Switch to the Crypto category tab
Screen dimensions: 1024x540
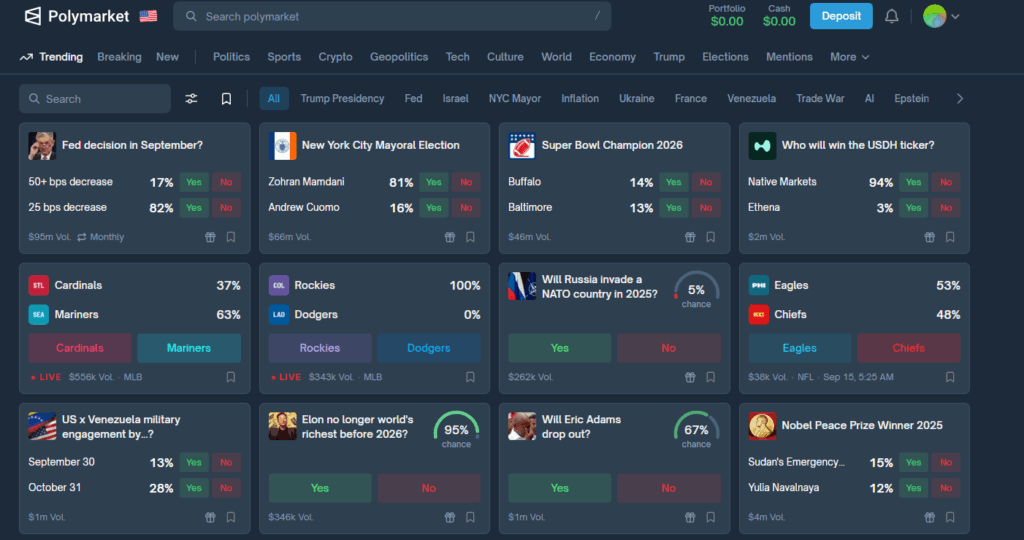coord(335,57)
